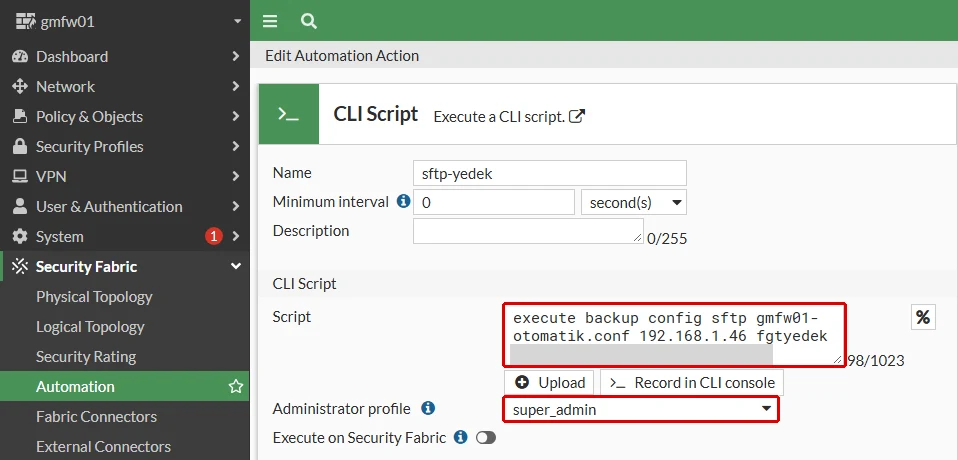This screenshot has height=460, width=958.
Task: Click the Security Profiles padlock icon
Action: 20,146
